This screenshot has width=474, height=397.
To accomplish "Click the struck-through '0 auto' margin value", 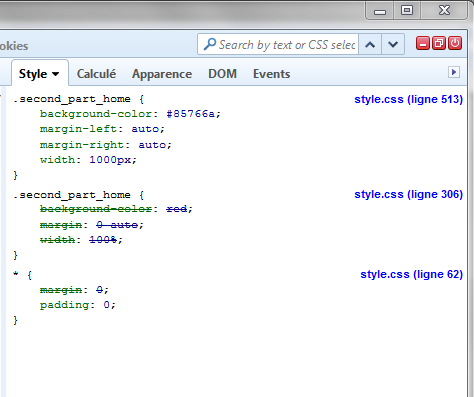I will [117, 225].
